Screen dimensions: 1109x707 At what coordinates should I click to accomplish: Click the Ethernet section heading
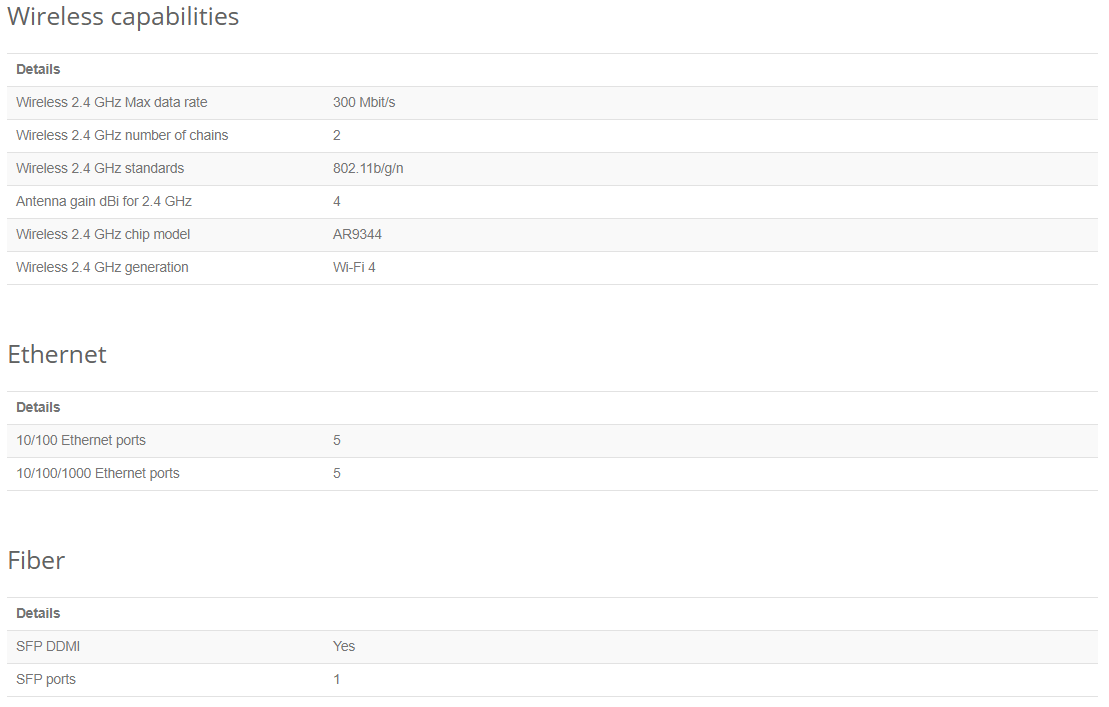click(57, 355)
